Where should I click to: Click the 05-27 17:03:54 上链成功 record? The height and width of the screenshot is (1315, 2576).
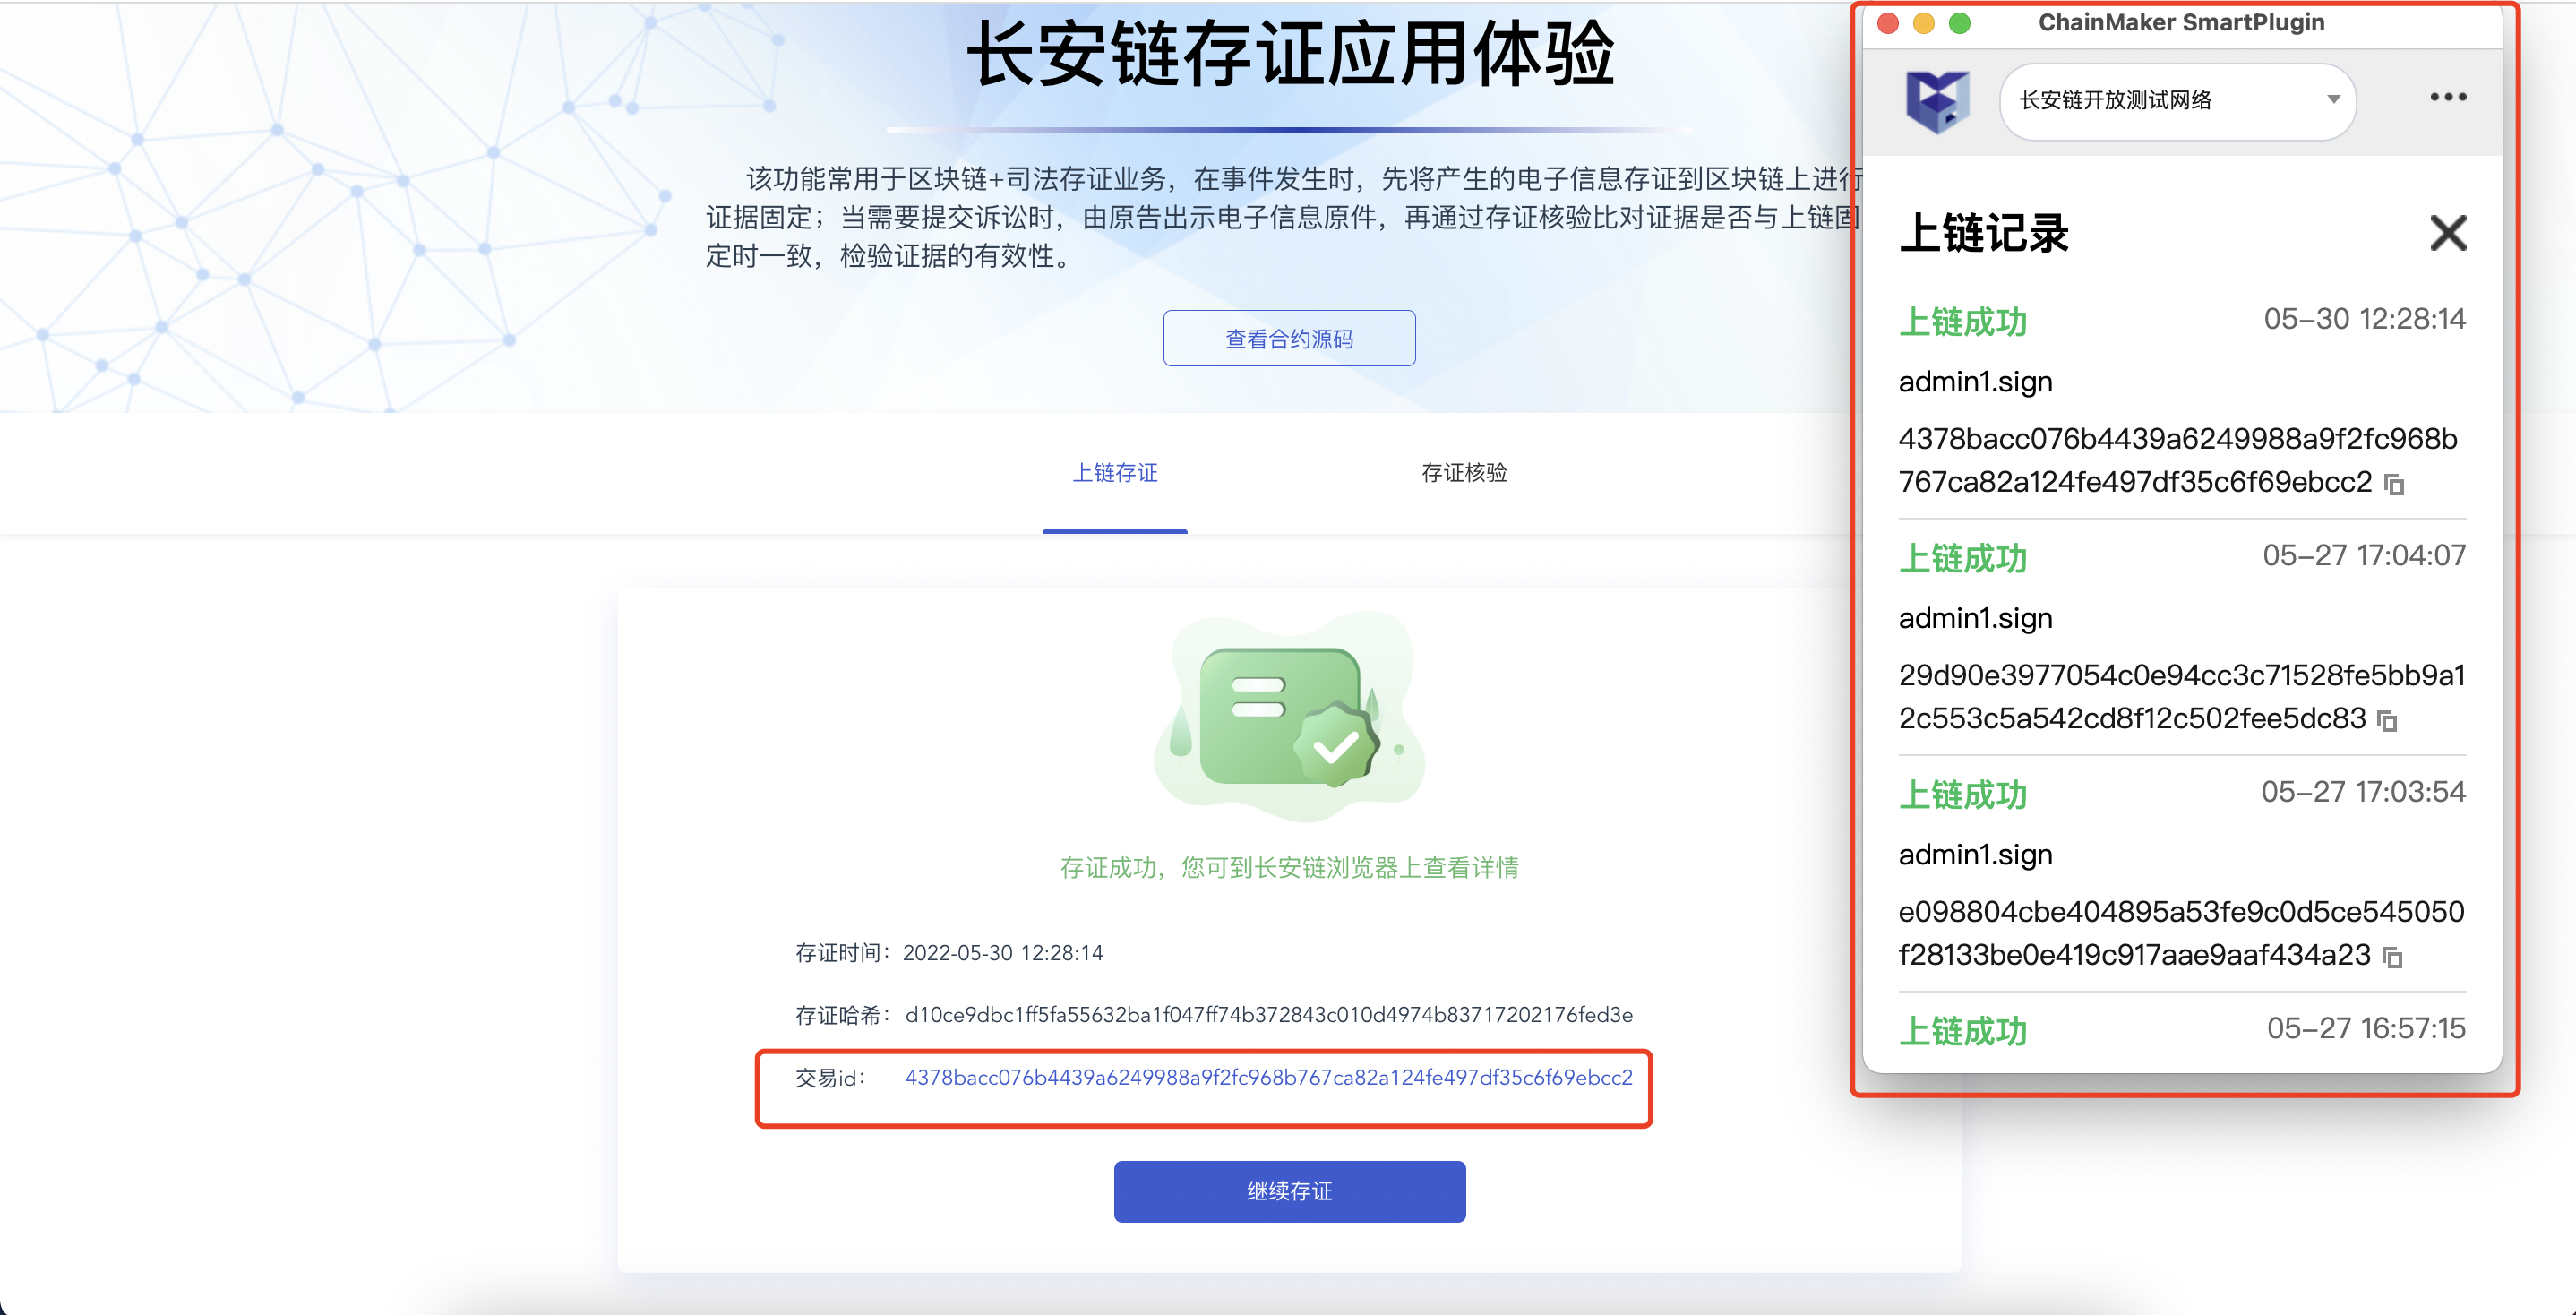click(1962, 794)
